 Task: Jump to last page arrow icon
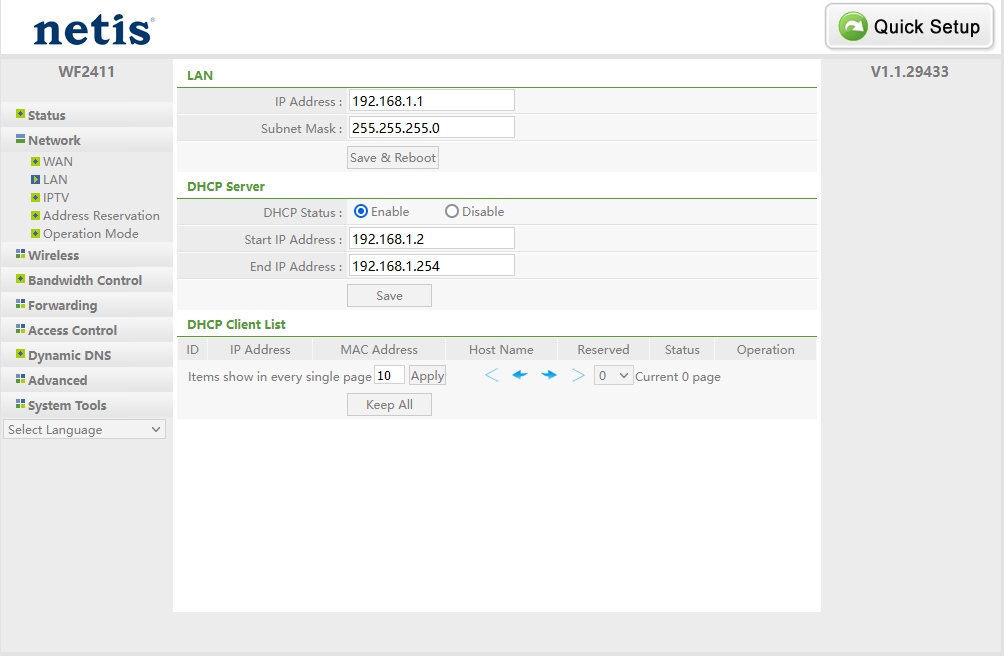point(578,376)
